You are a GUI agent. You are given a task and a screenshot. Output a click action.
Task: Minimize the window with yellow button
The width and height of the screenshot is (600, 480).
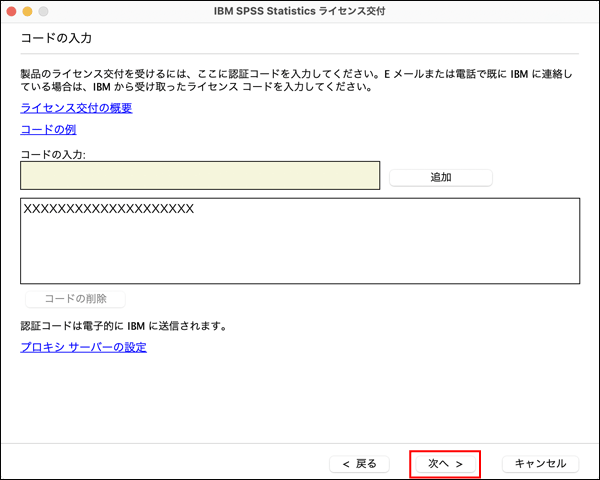click(28, 11)
